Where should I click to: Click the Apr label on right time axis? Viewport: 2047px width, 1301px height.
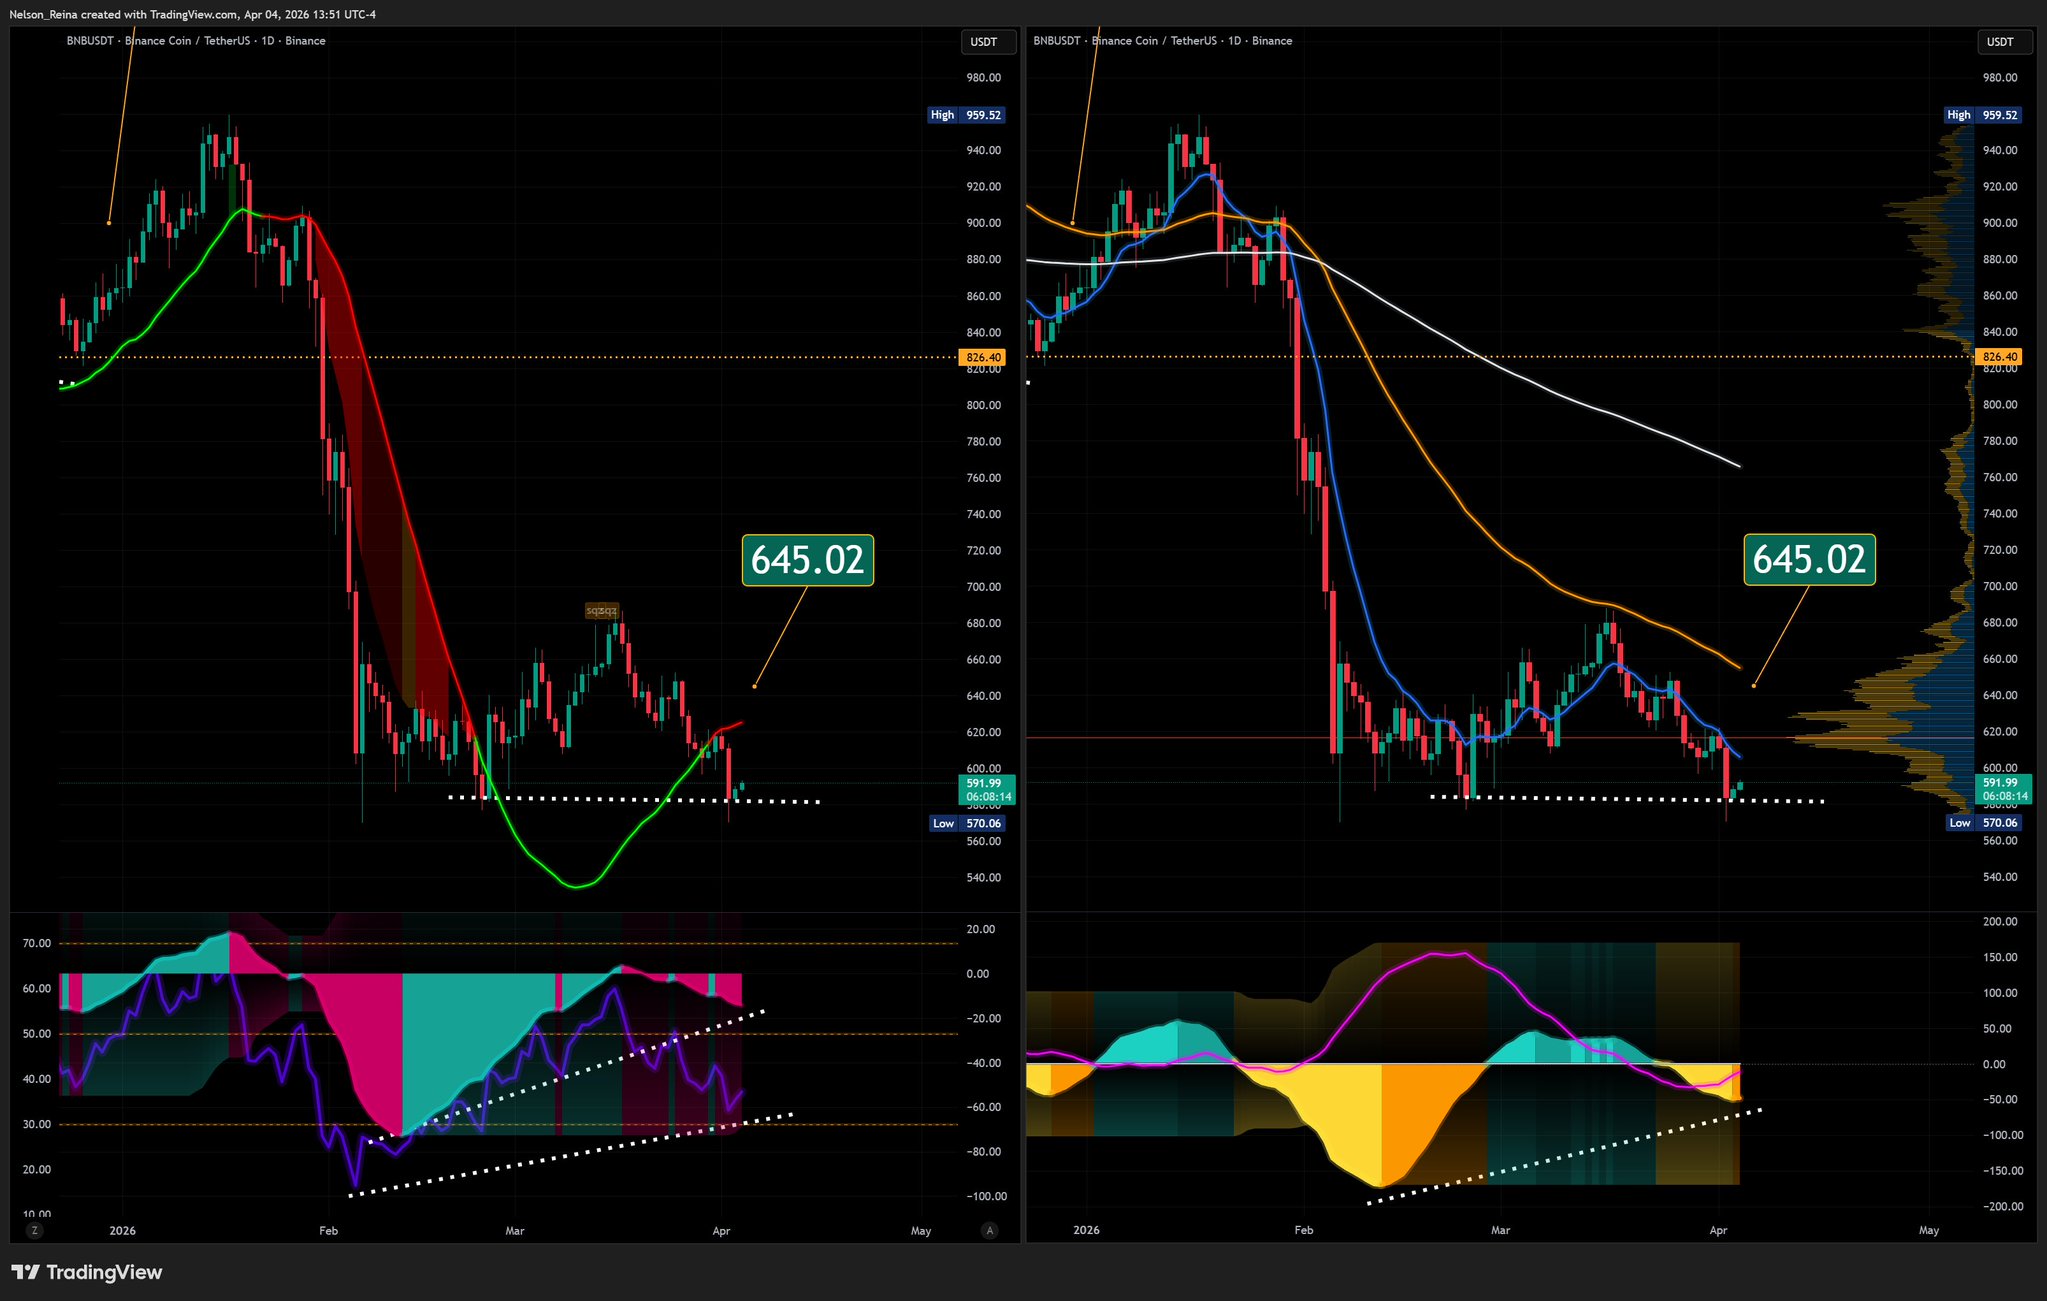[1718, 1230]
